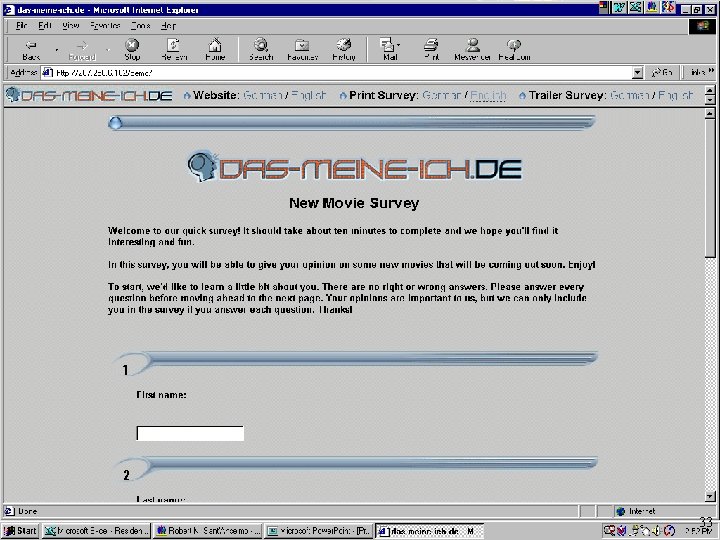Viewport: 720px width, 540px height.
Task: Click the page icon in the address bar
Action: pyautogui.click(x=47, y=73)
